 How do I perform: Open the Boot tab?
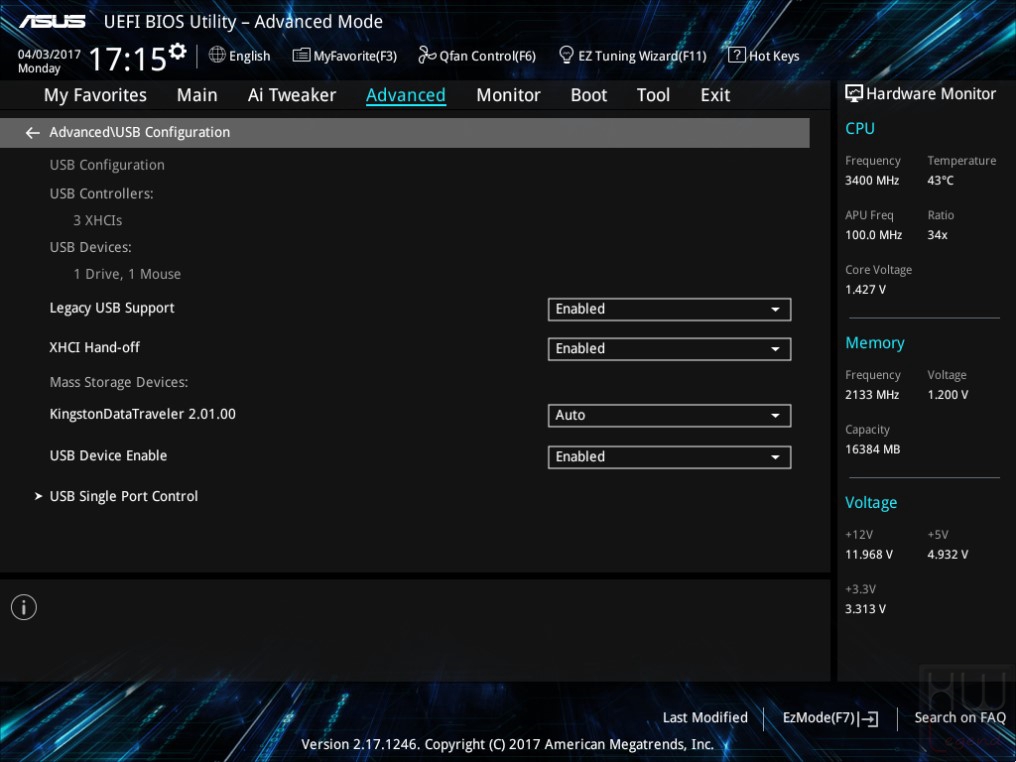click(588, 95)
